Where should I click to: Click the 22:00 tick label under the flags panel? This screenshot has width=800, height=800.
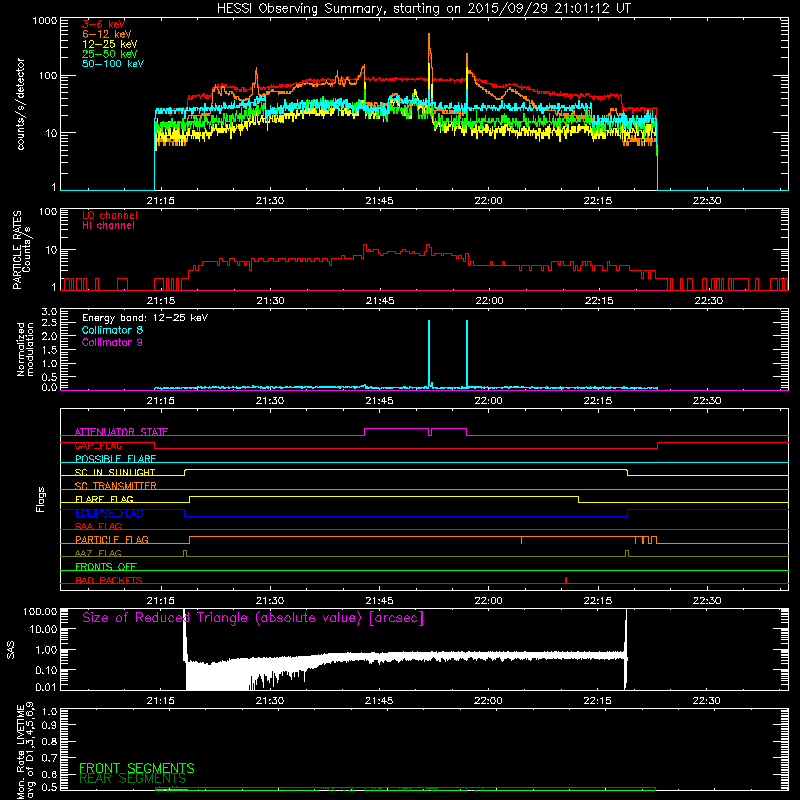pos(489,601)
